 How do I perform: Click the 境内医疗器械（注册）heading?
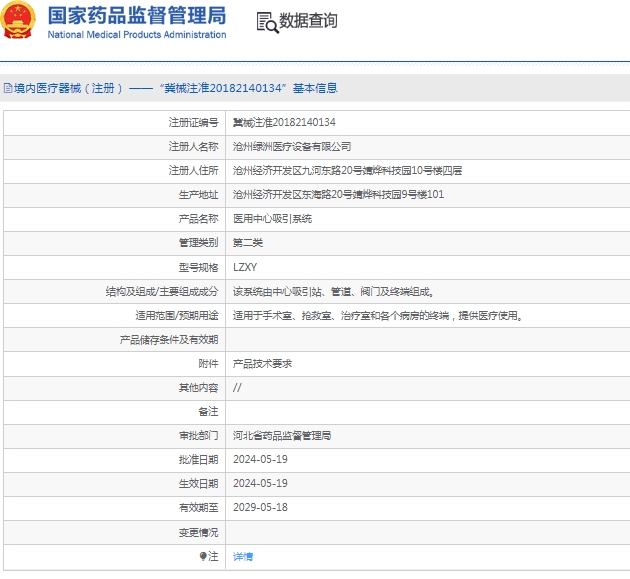(68, 88)
